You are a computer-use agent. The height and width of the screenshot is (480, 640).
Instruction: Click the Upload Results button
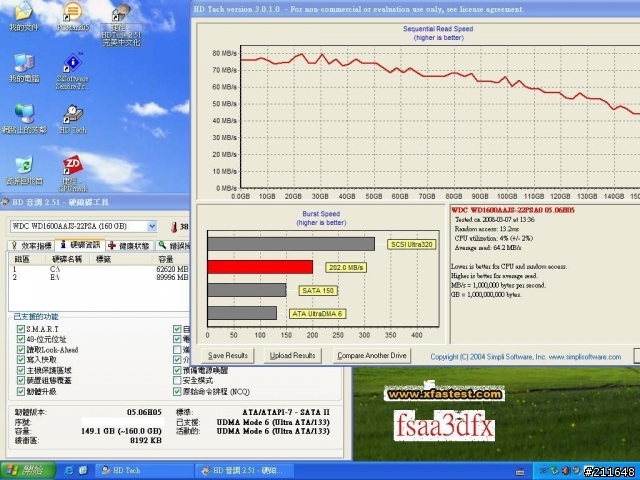coord(293,356)
